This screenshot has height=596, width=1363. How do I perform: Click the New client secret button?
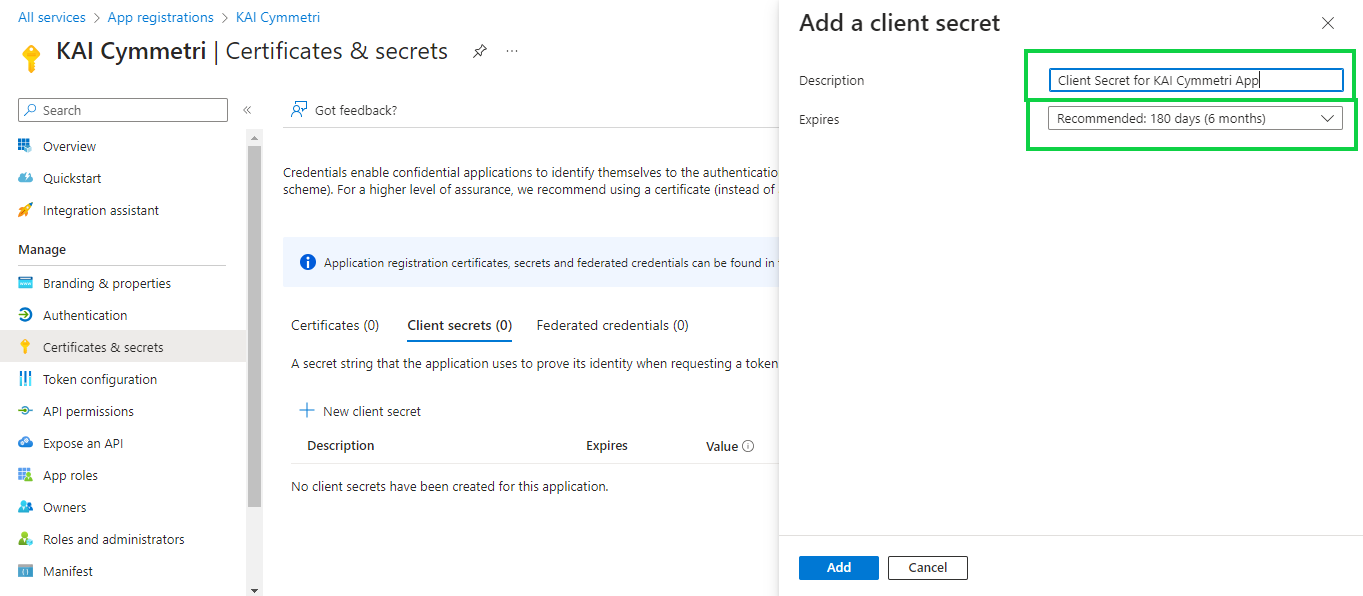(361, 411)
